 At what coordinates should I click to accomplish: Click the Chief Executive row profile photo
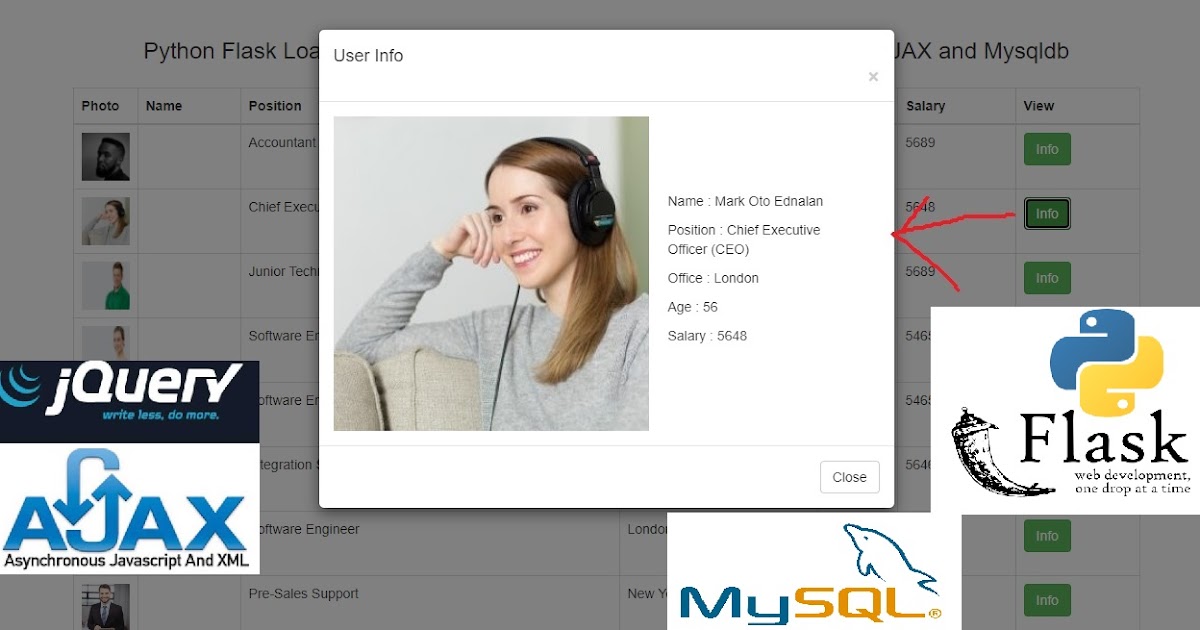pos(105,221)
